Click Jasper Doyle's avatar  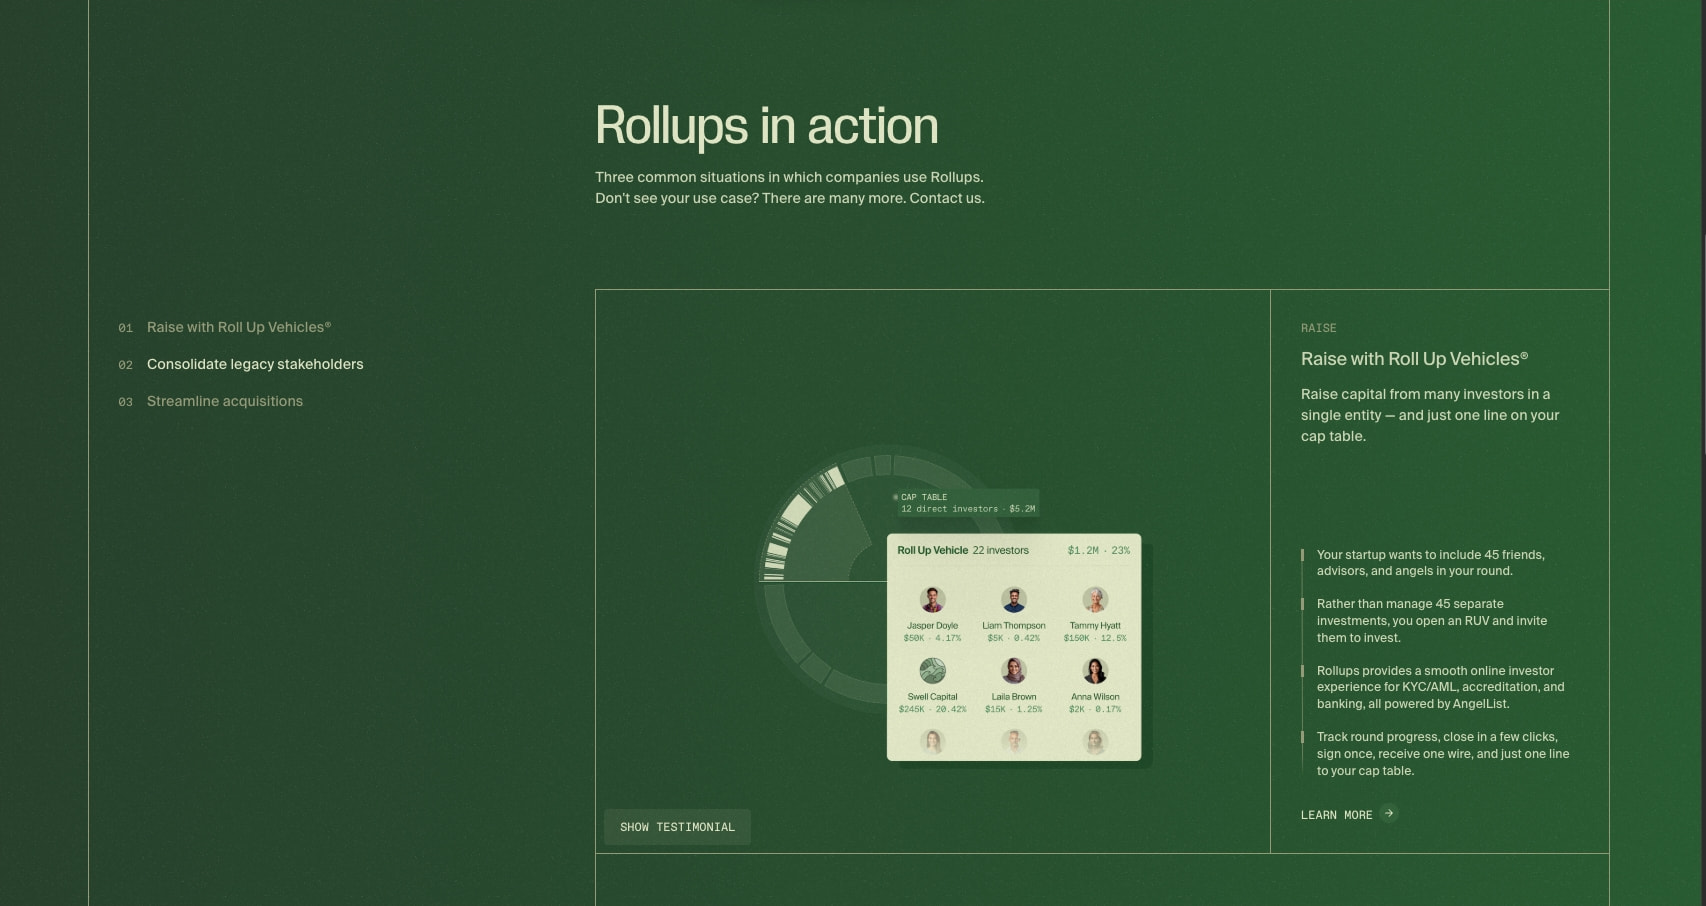(x=932, y=600)
